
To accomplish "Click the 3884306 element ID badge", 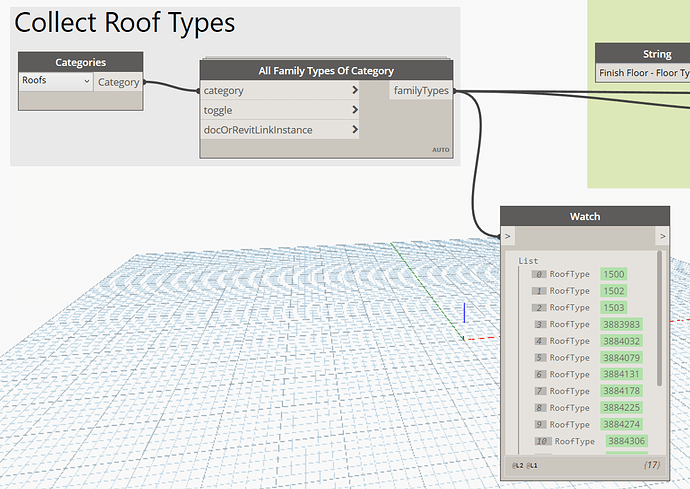I will pyautogui.click(x=626, y=441).
